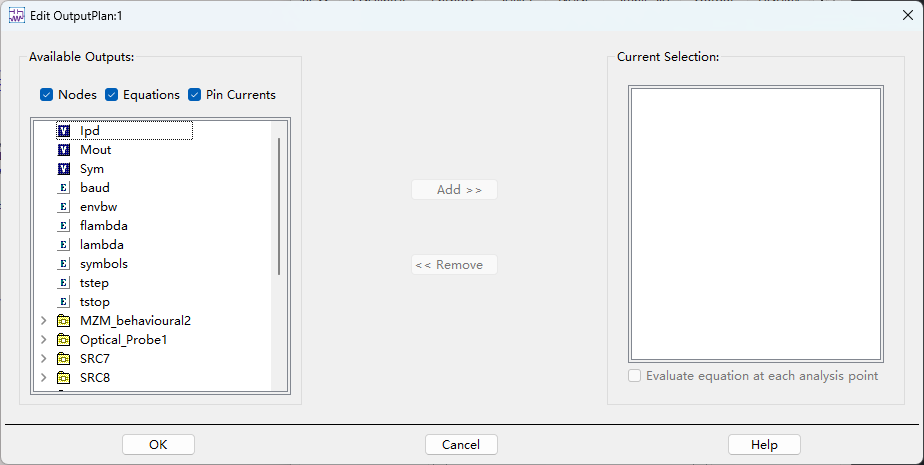The image size is (924, 465).
Task: Click the Optical_Probe1 component folder icon
Action: [x=64, y=340]
